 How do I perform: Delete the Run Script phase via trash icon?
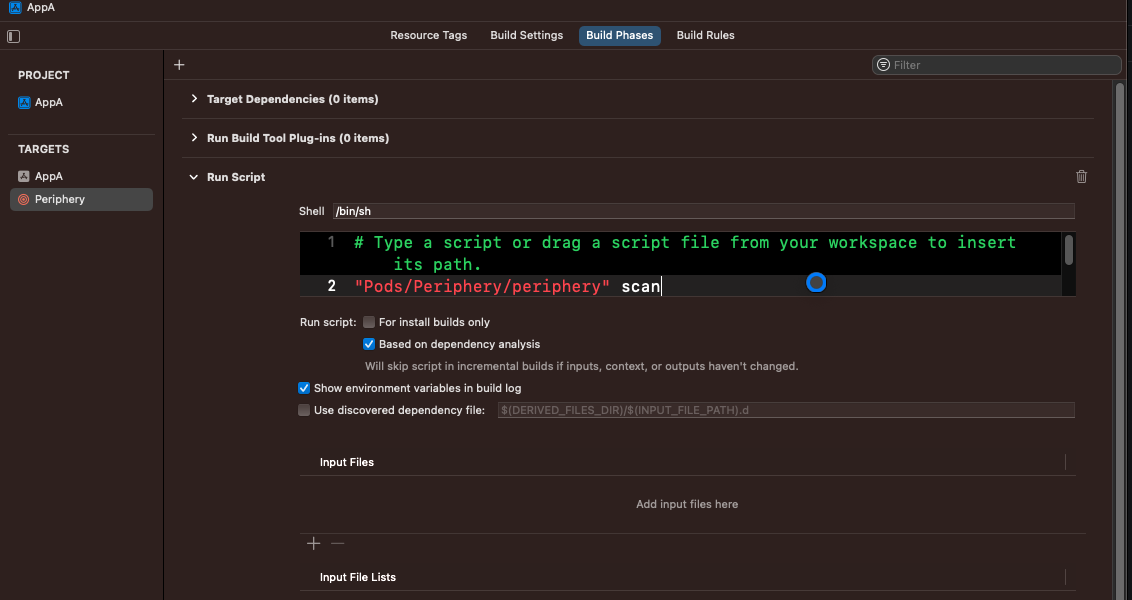pyautogui.click(x=1081, y=176)
